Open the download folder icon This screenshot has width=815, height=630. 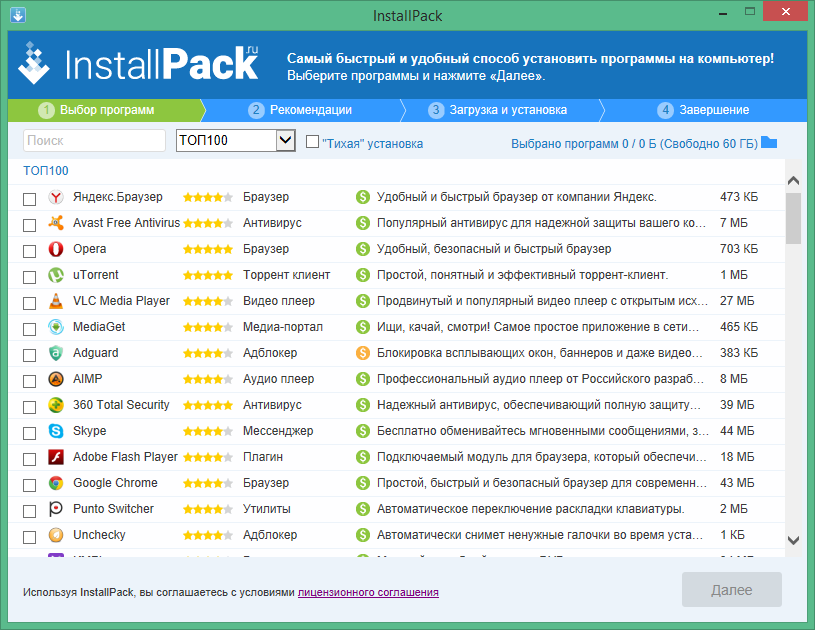pos(769,142)
